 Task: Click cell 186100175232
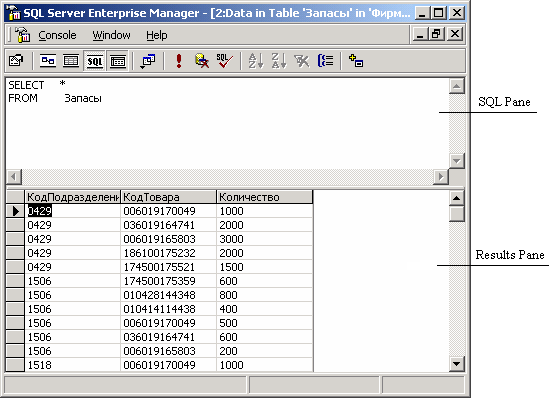(x=168, y=253)
